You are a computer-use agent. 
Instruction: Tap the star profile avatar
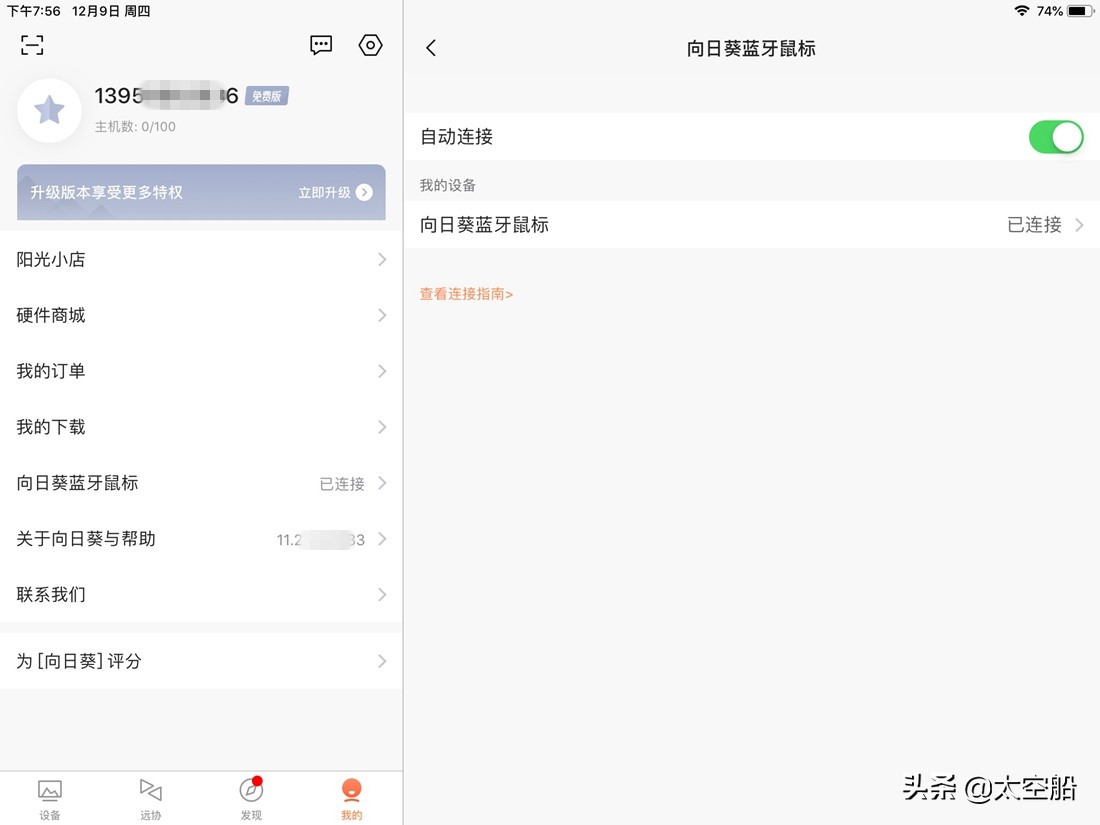[x=49, y=110]
